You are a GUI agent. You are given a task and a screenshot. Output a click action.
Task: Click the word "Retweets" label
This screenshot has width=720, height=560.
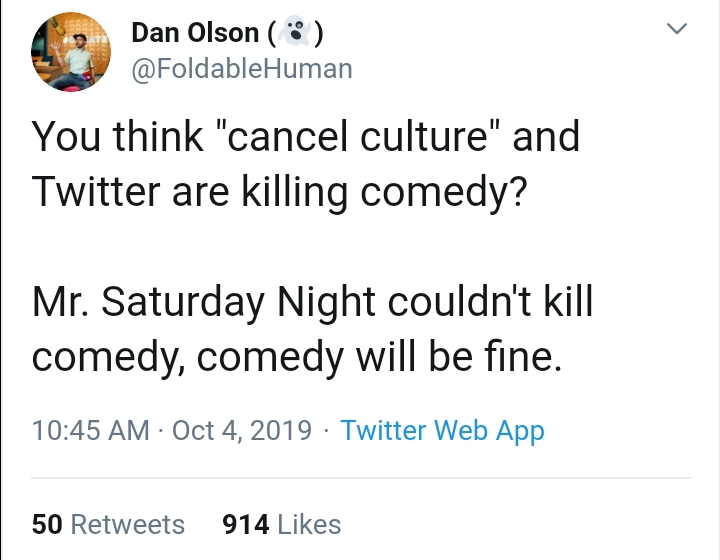click(x=128, y=525)
